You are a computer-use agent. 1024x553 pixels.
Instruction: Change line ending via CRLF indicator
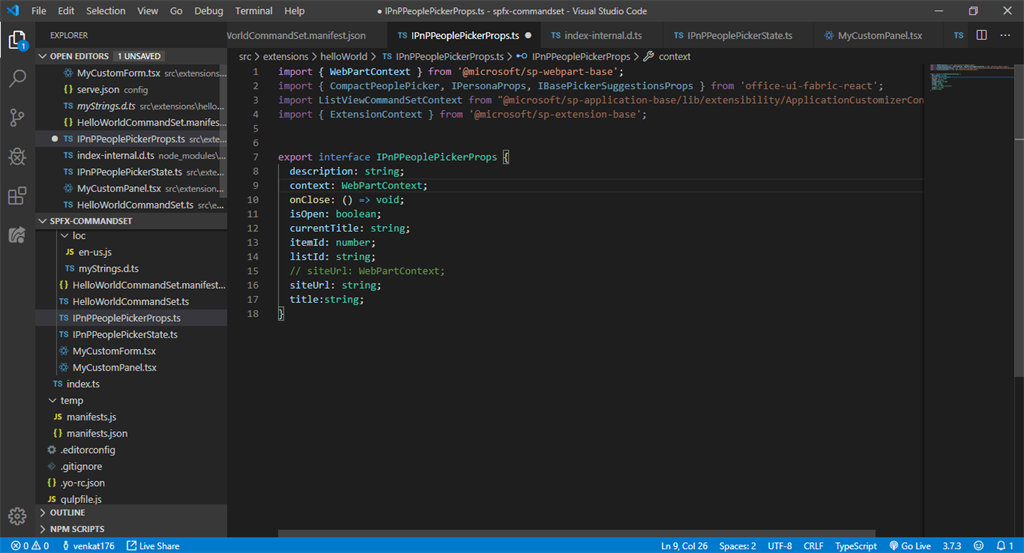(813, 546)
